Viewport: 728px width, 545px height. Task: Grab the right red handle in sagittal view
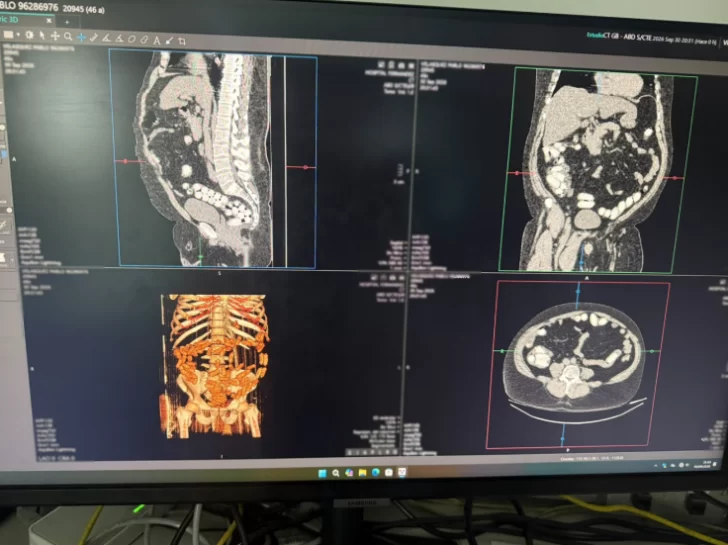[305, 167]
